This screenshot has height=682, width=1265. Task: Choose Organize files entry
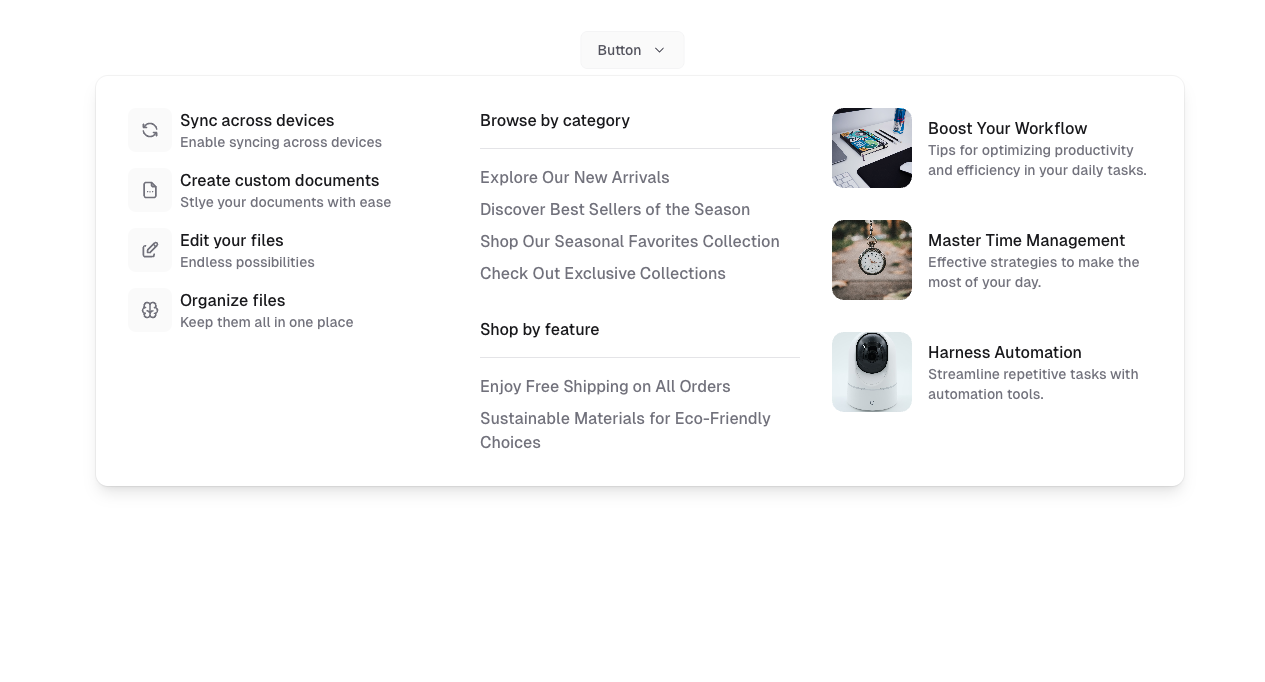232,301
